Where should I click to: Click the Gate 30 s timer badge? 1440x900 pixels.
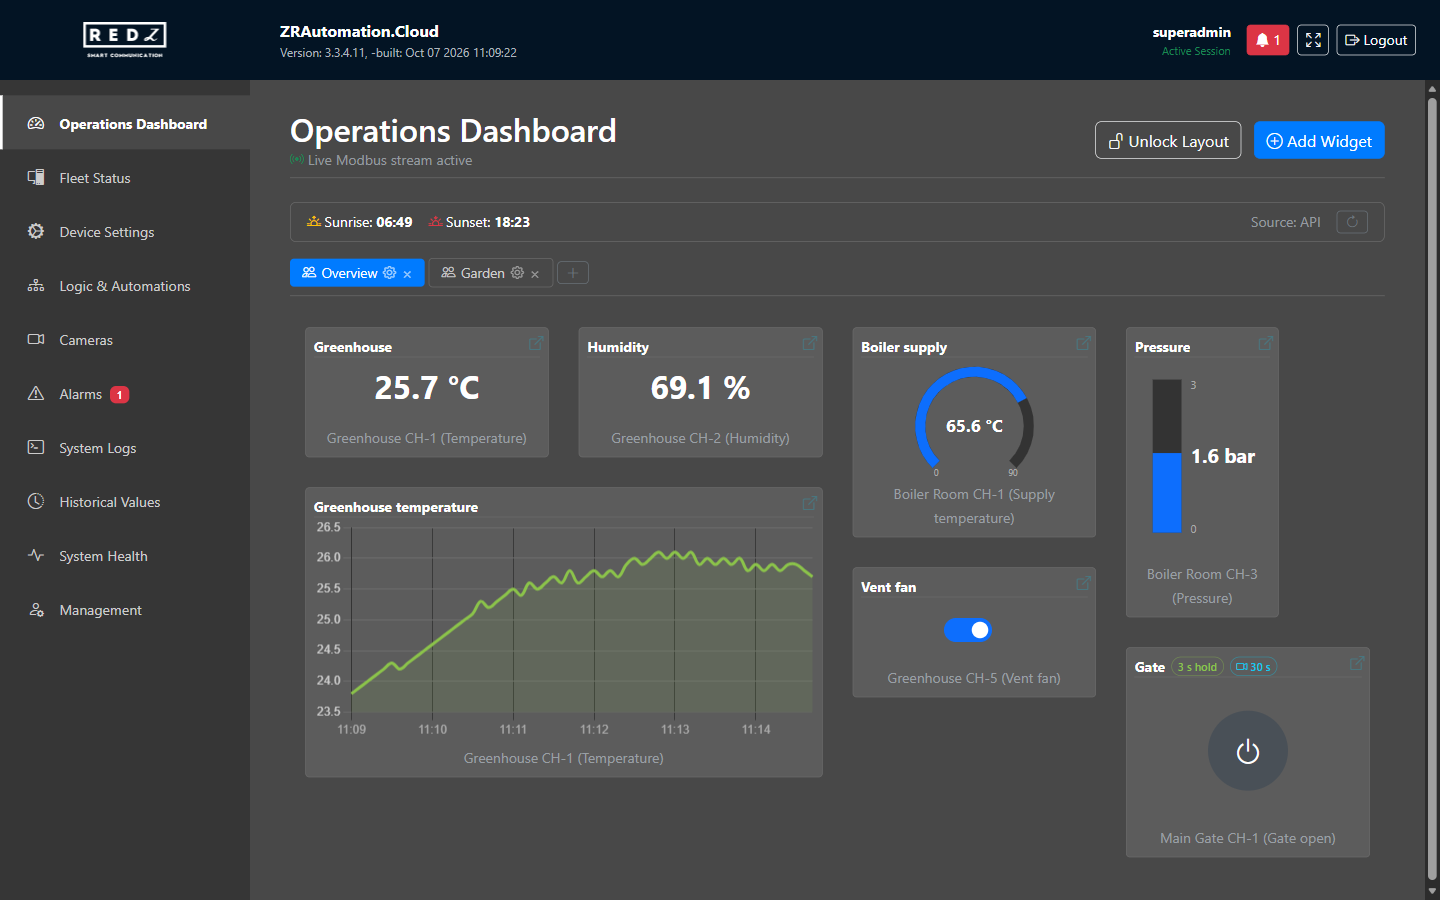pyautogui.click(x=1253, y=667)
